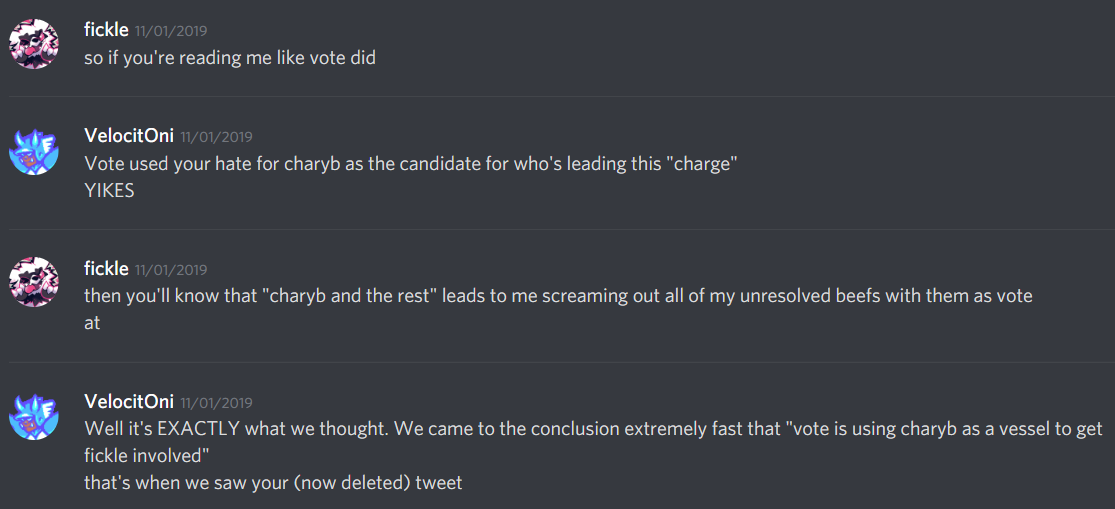
Task: Select the message "so if you're reading me like vote did"
Action: coord(230,57)
